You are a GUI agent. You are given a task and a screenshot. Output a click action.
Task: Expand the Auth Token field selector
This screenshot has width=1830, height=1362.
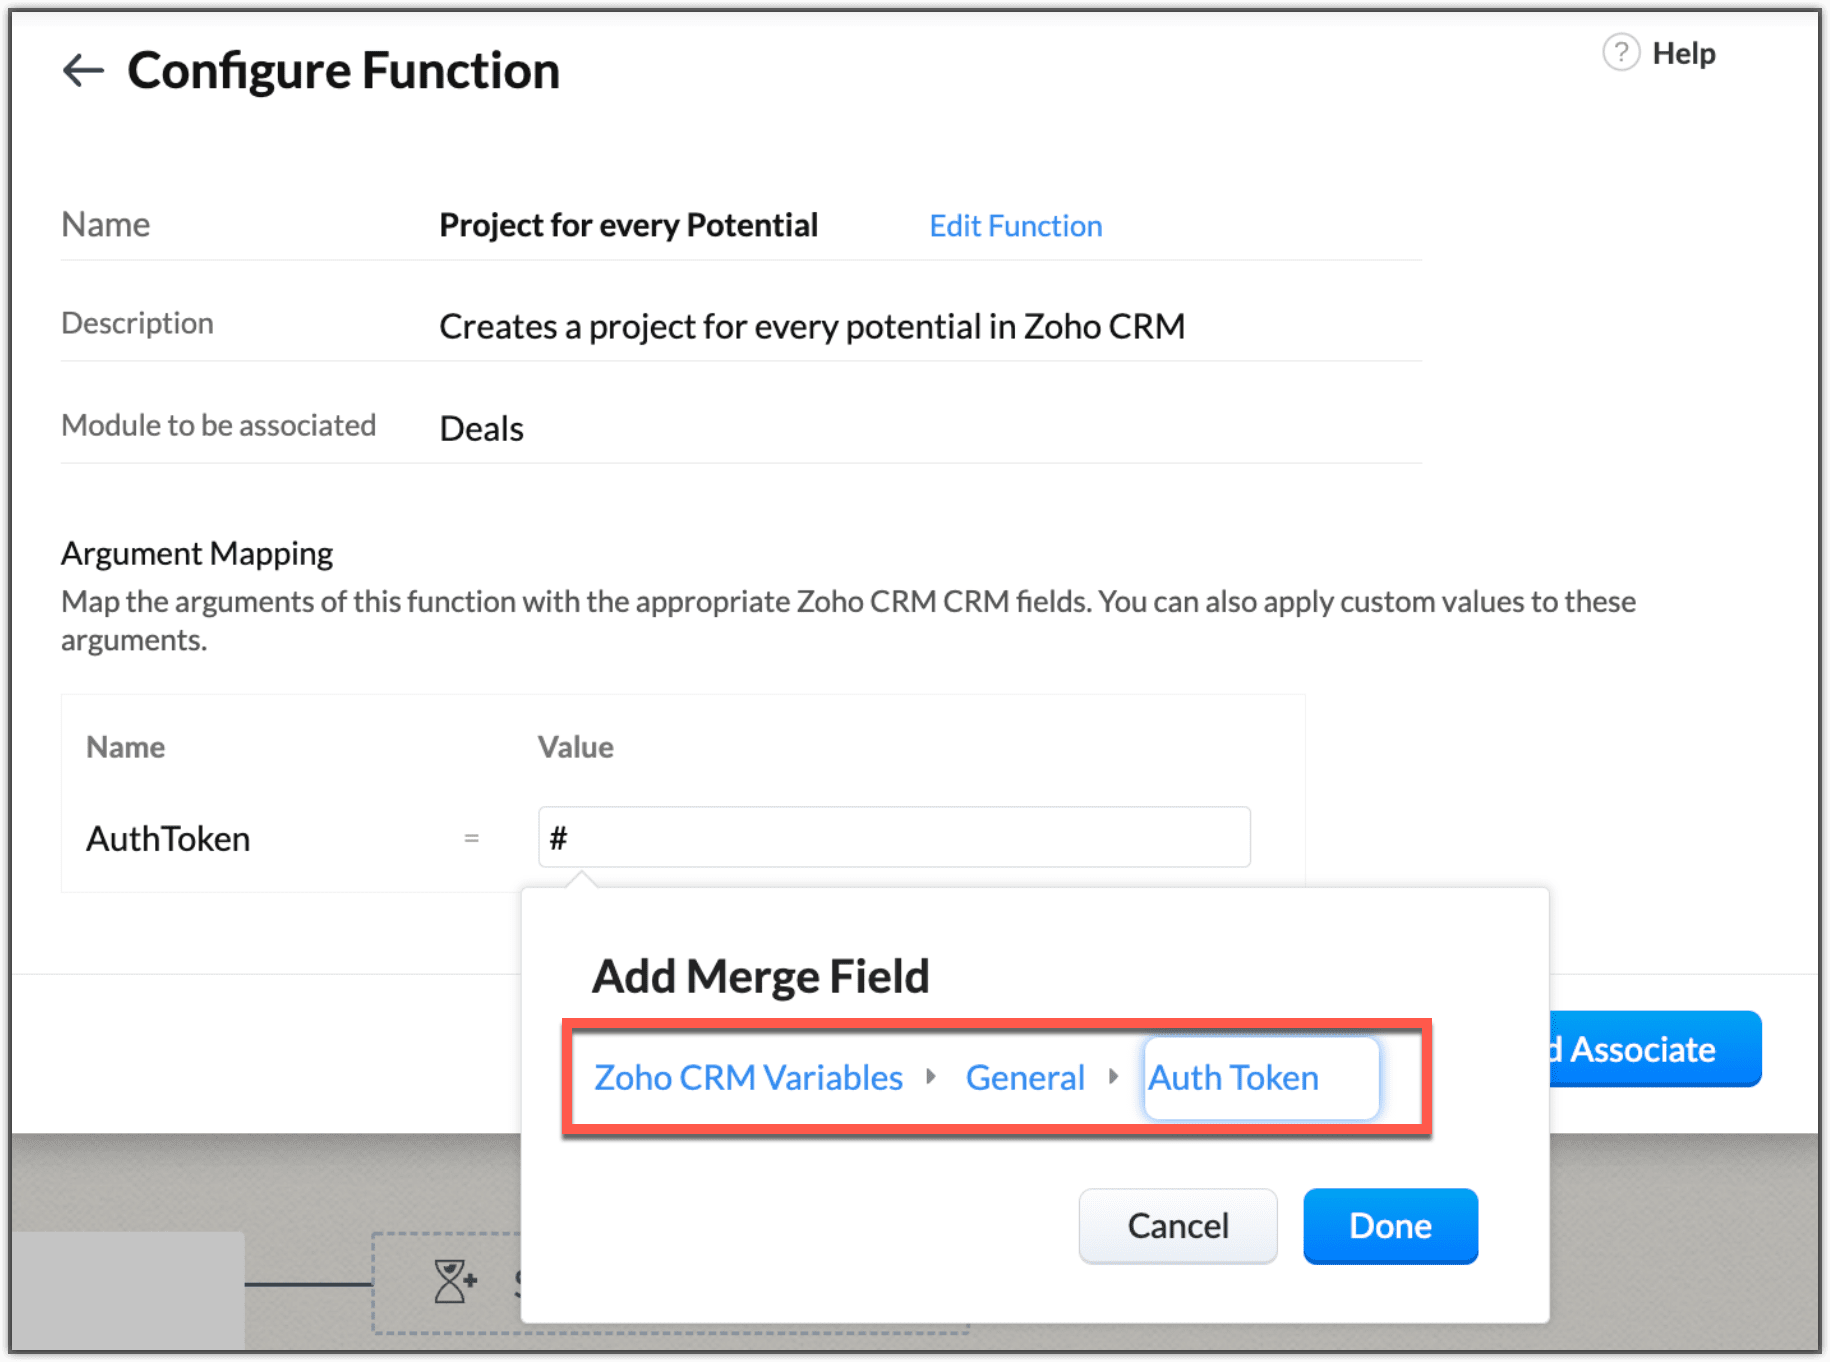pos(1260,1078)
